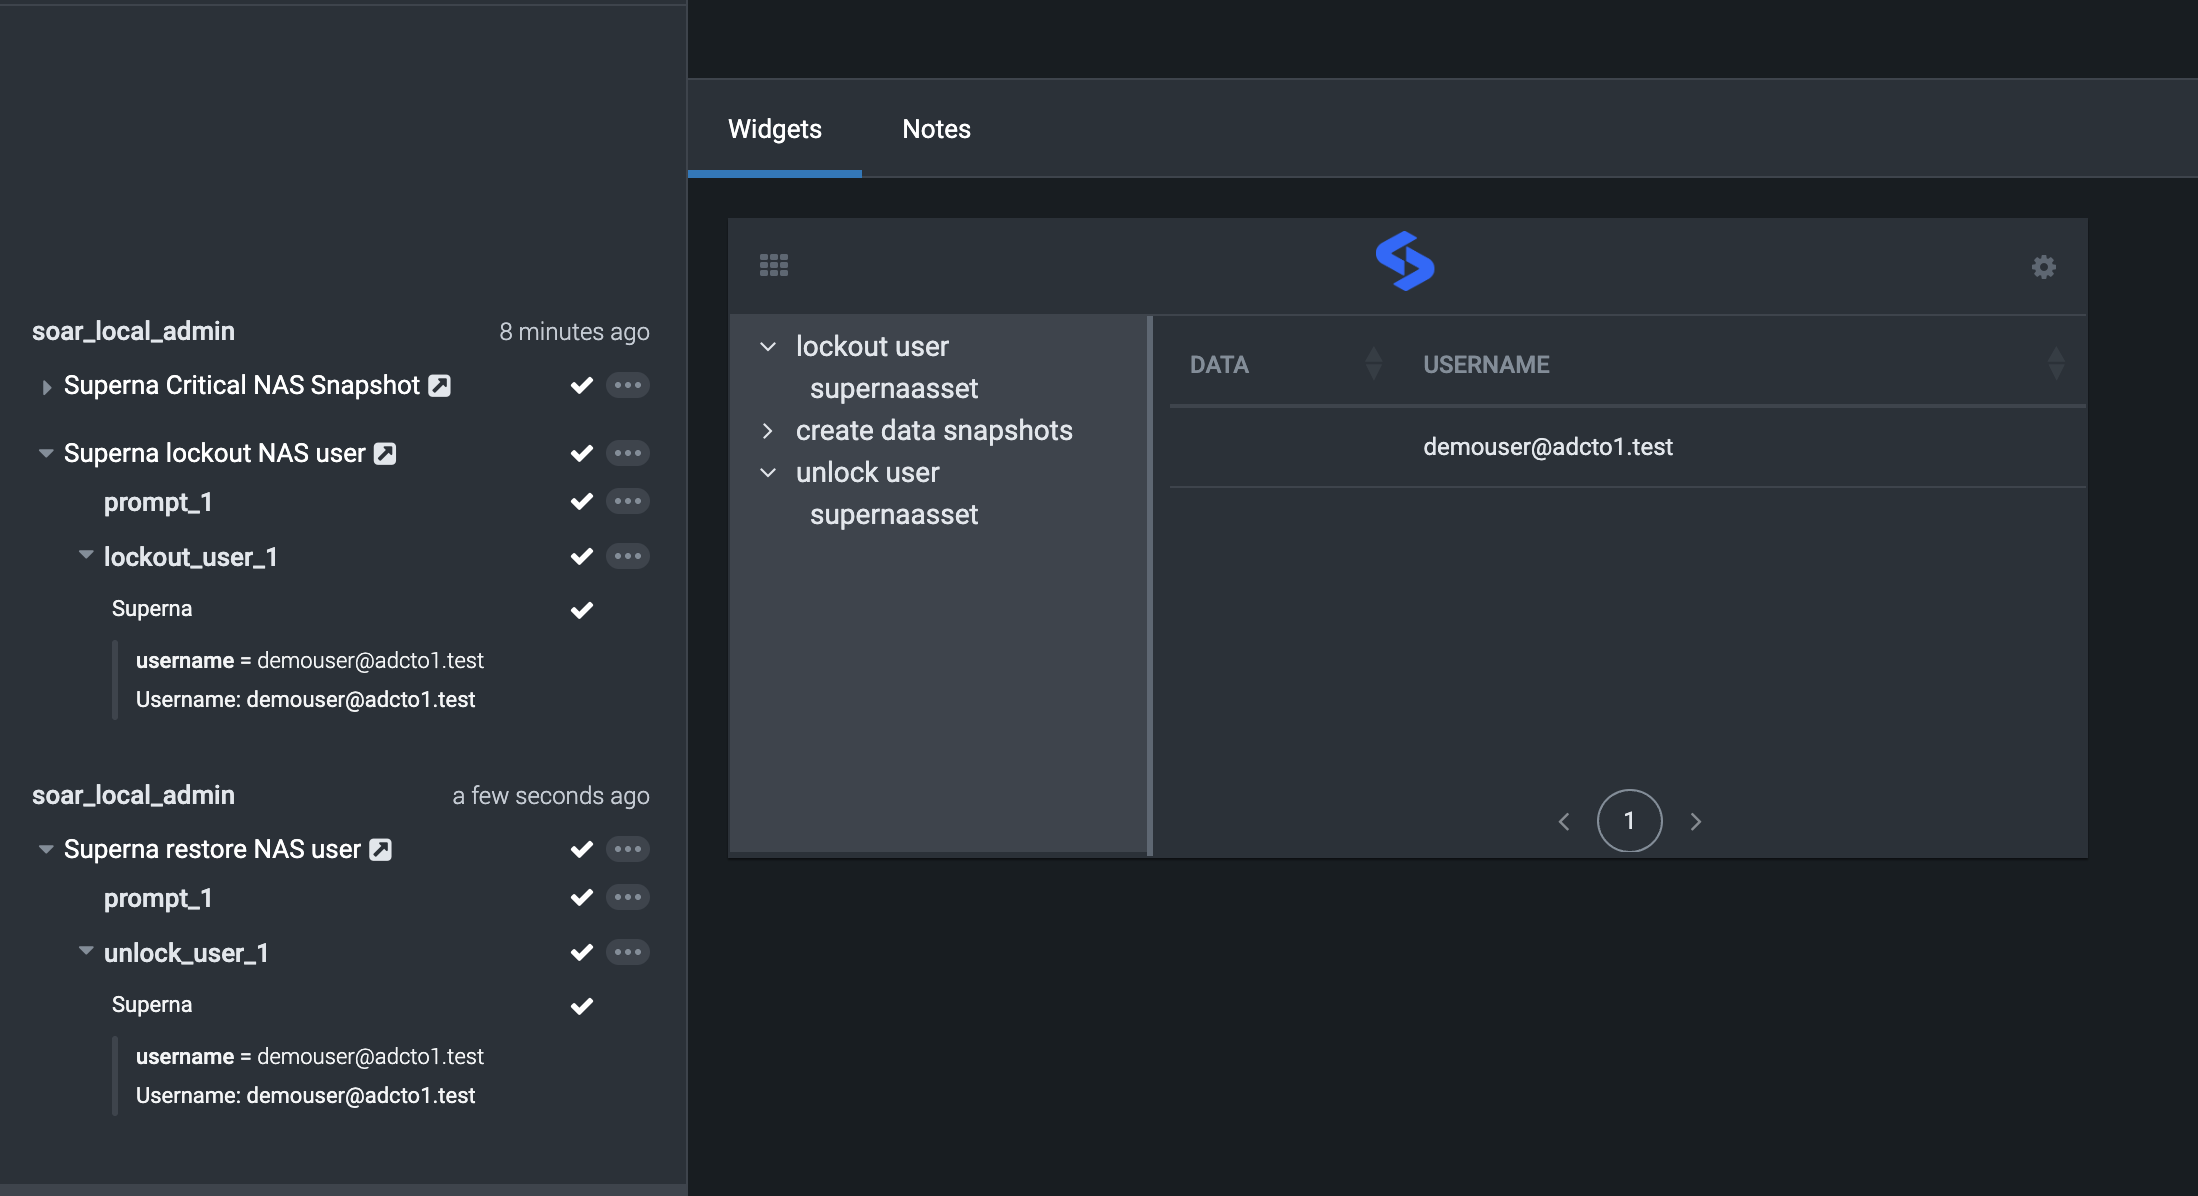Click the Superna logo icon in widget header
This screenshot has width=2198, height=1196.
point(1405,262)
